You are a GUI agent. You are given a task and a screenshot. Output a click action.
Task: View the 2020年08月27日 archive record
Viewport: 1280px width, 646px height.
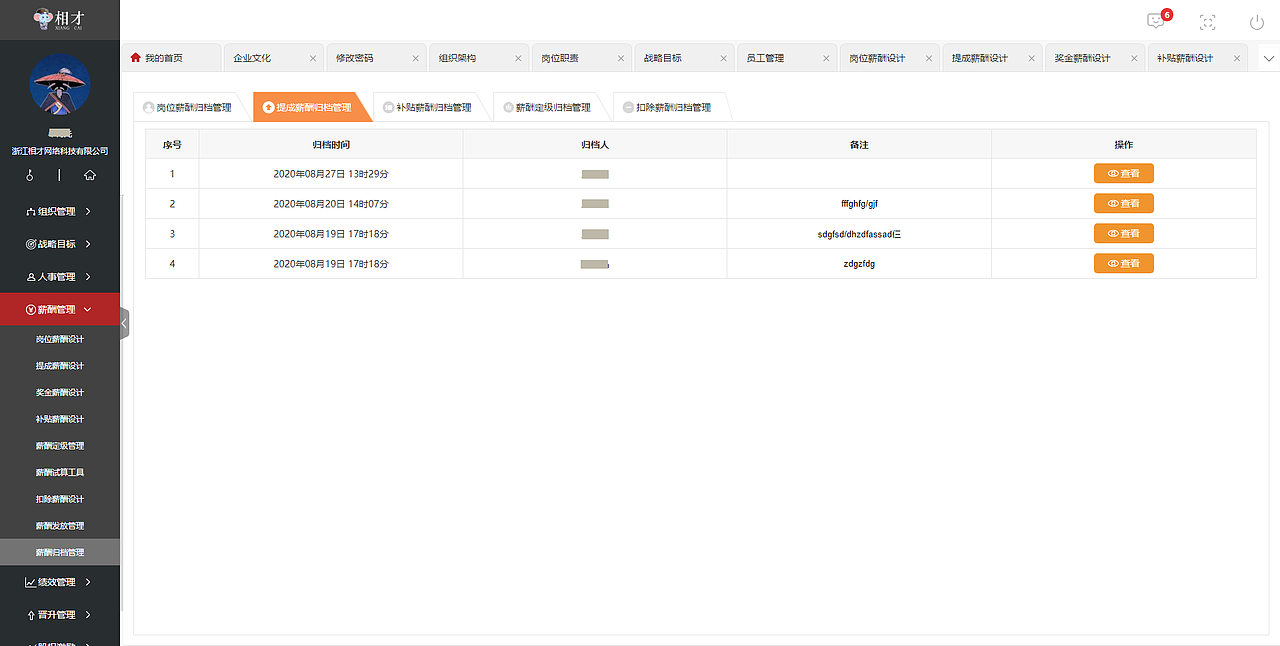pos(1124,174)
